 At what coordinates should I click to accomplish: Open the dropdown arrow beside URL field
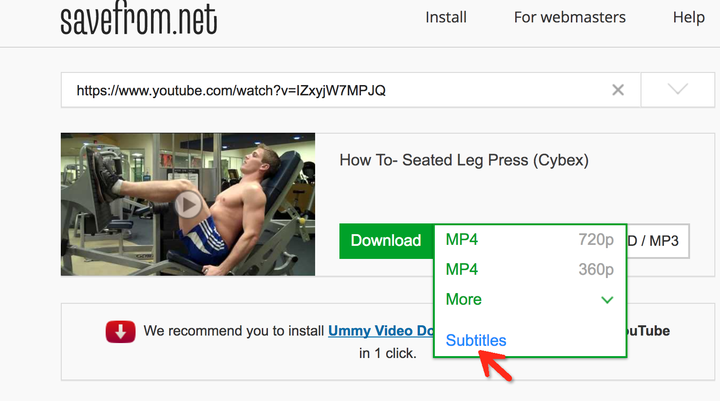coord(678,90)
